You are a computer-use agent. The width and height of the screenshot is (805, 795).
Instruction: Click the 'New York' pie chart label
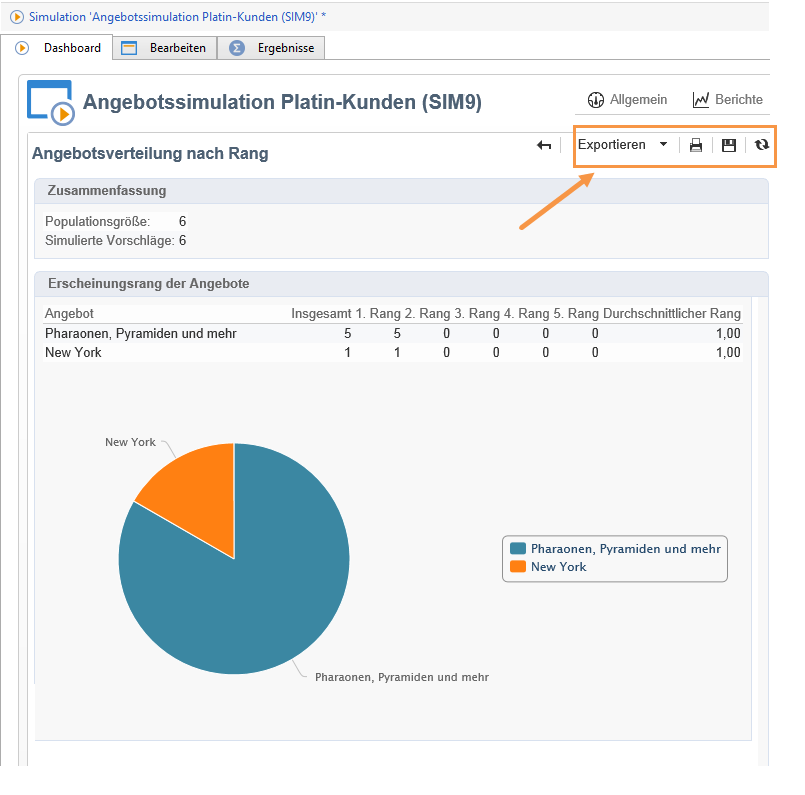pos(130,442)
